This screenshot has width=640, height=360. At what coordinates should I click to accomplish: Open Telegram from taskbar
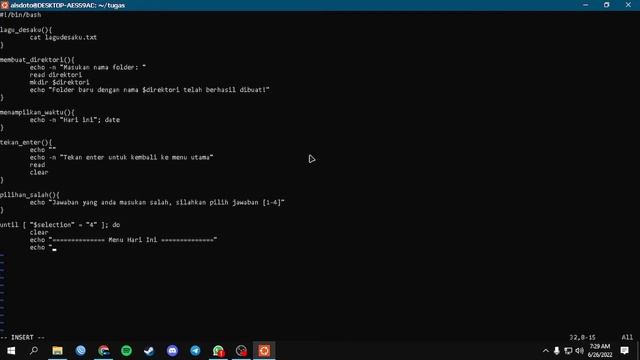click(195, 351)
